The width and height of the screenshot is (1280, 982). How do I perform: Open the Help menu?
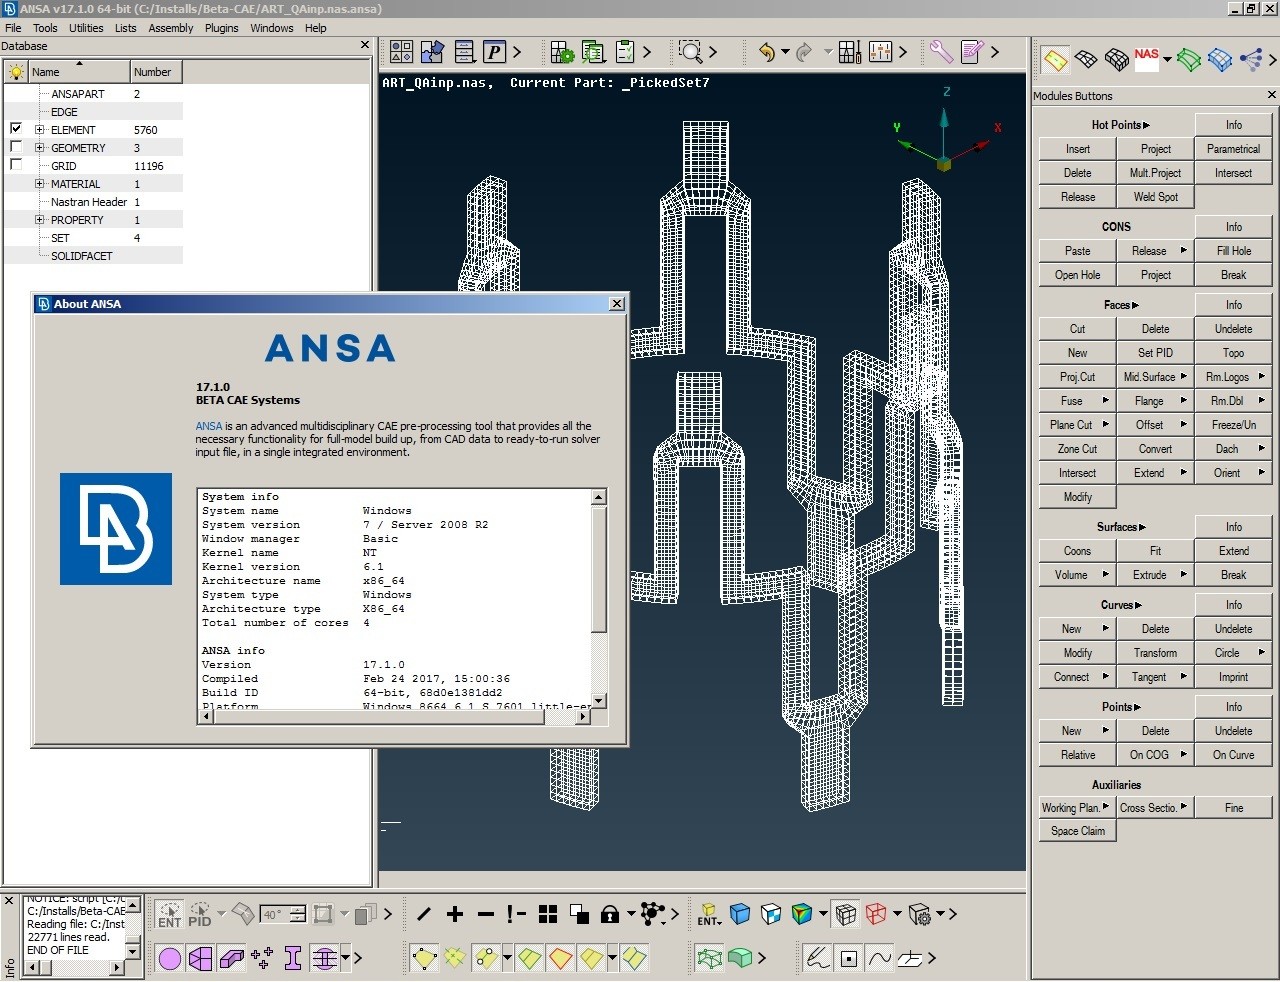click(x=316, y=28)
